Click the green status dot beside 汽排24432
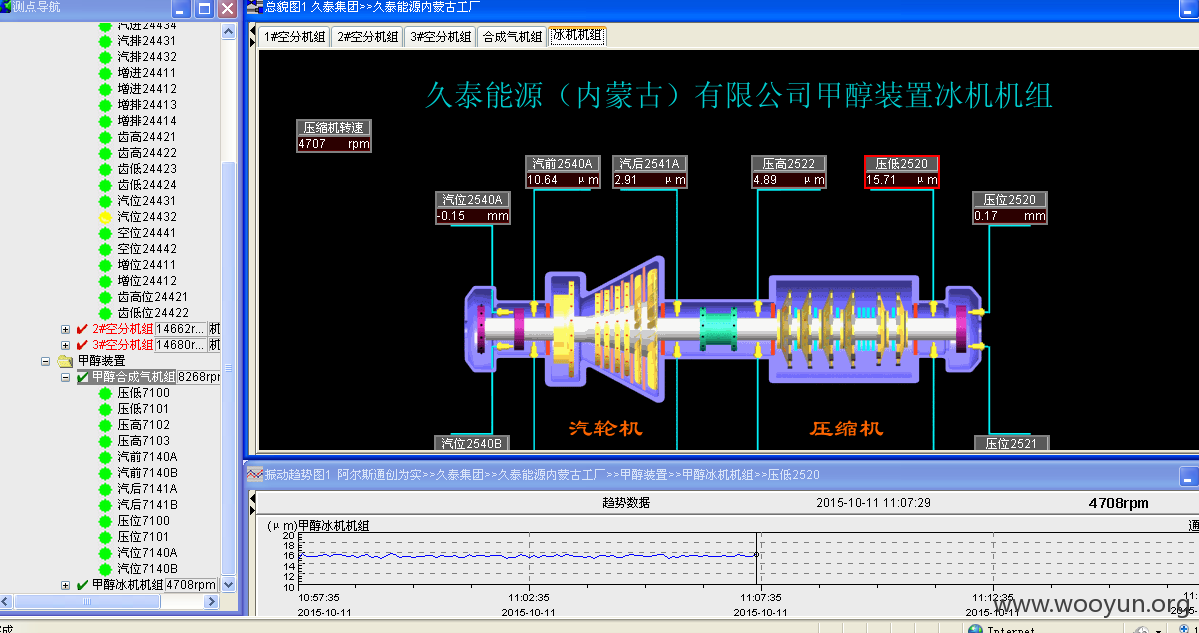Image resolution: width=1199 pixels, height=633 pixels. pos(106,57)
